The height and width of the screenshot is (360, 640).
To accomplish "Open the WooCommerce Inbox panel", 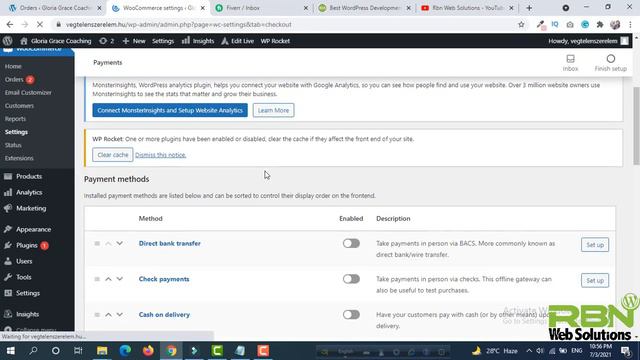I will coord(570,63).
